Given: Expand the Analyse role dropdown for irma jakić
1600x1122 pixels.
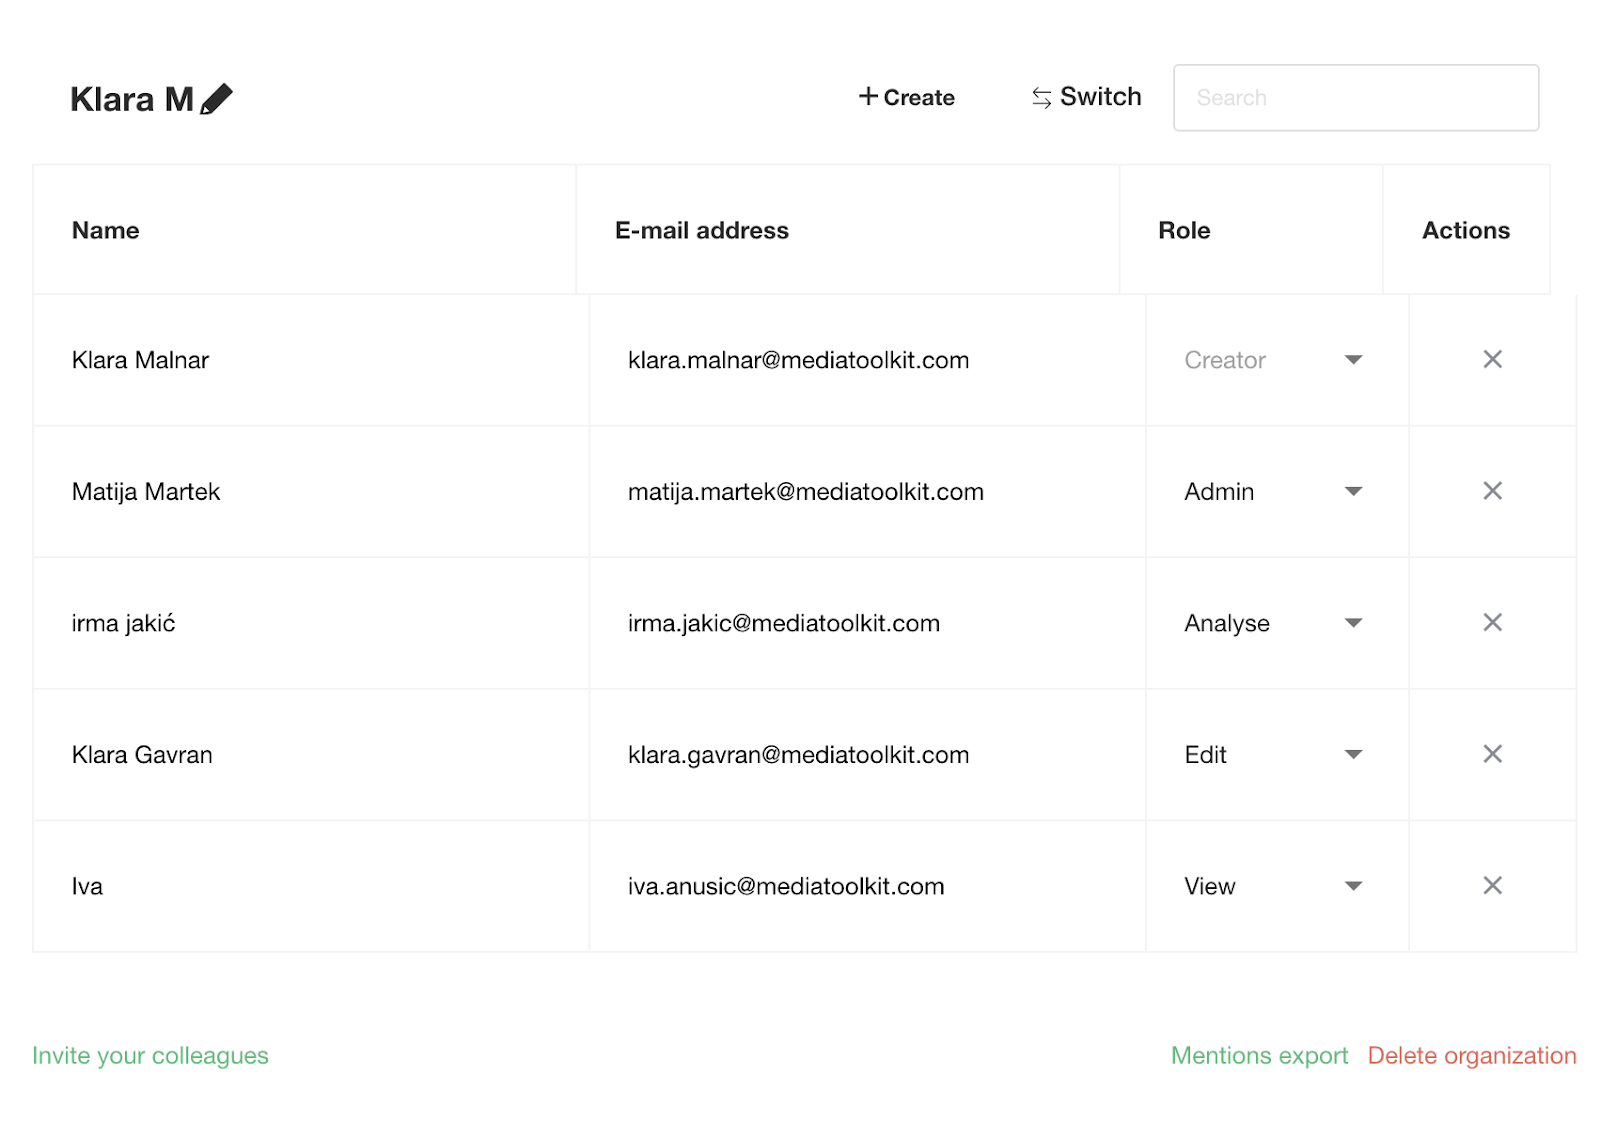Looking at the screenshot, I should tap(1273, 623).
